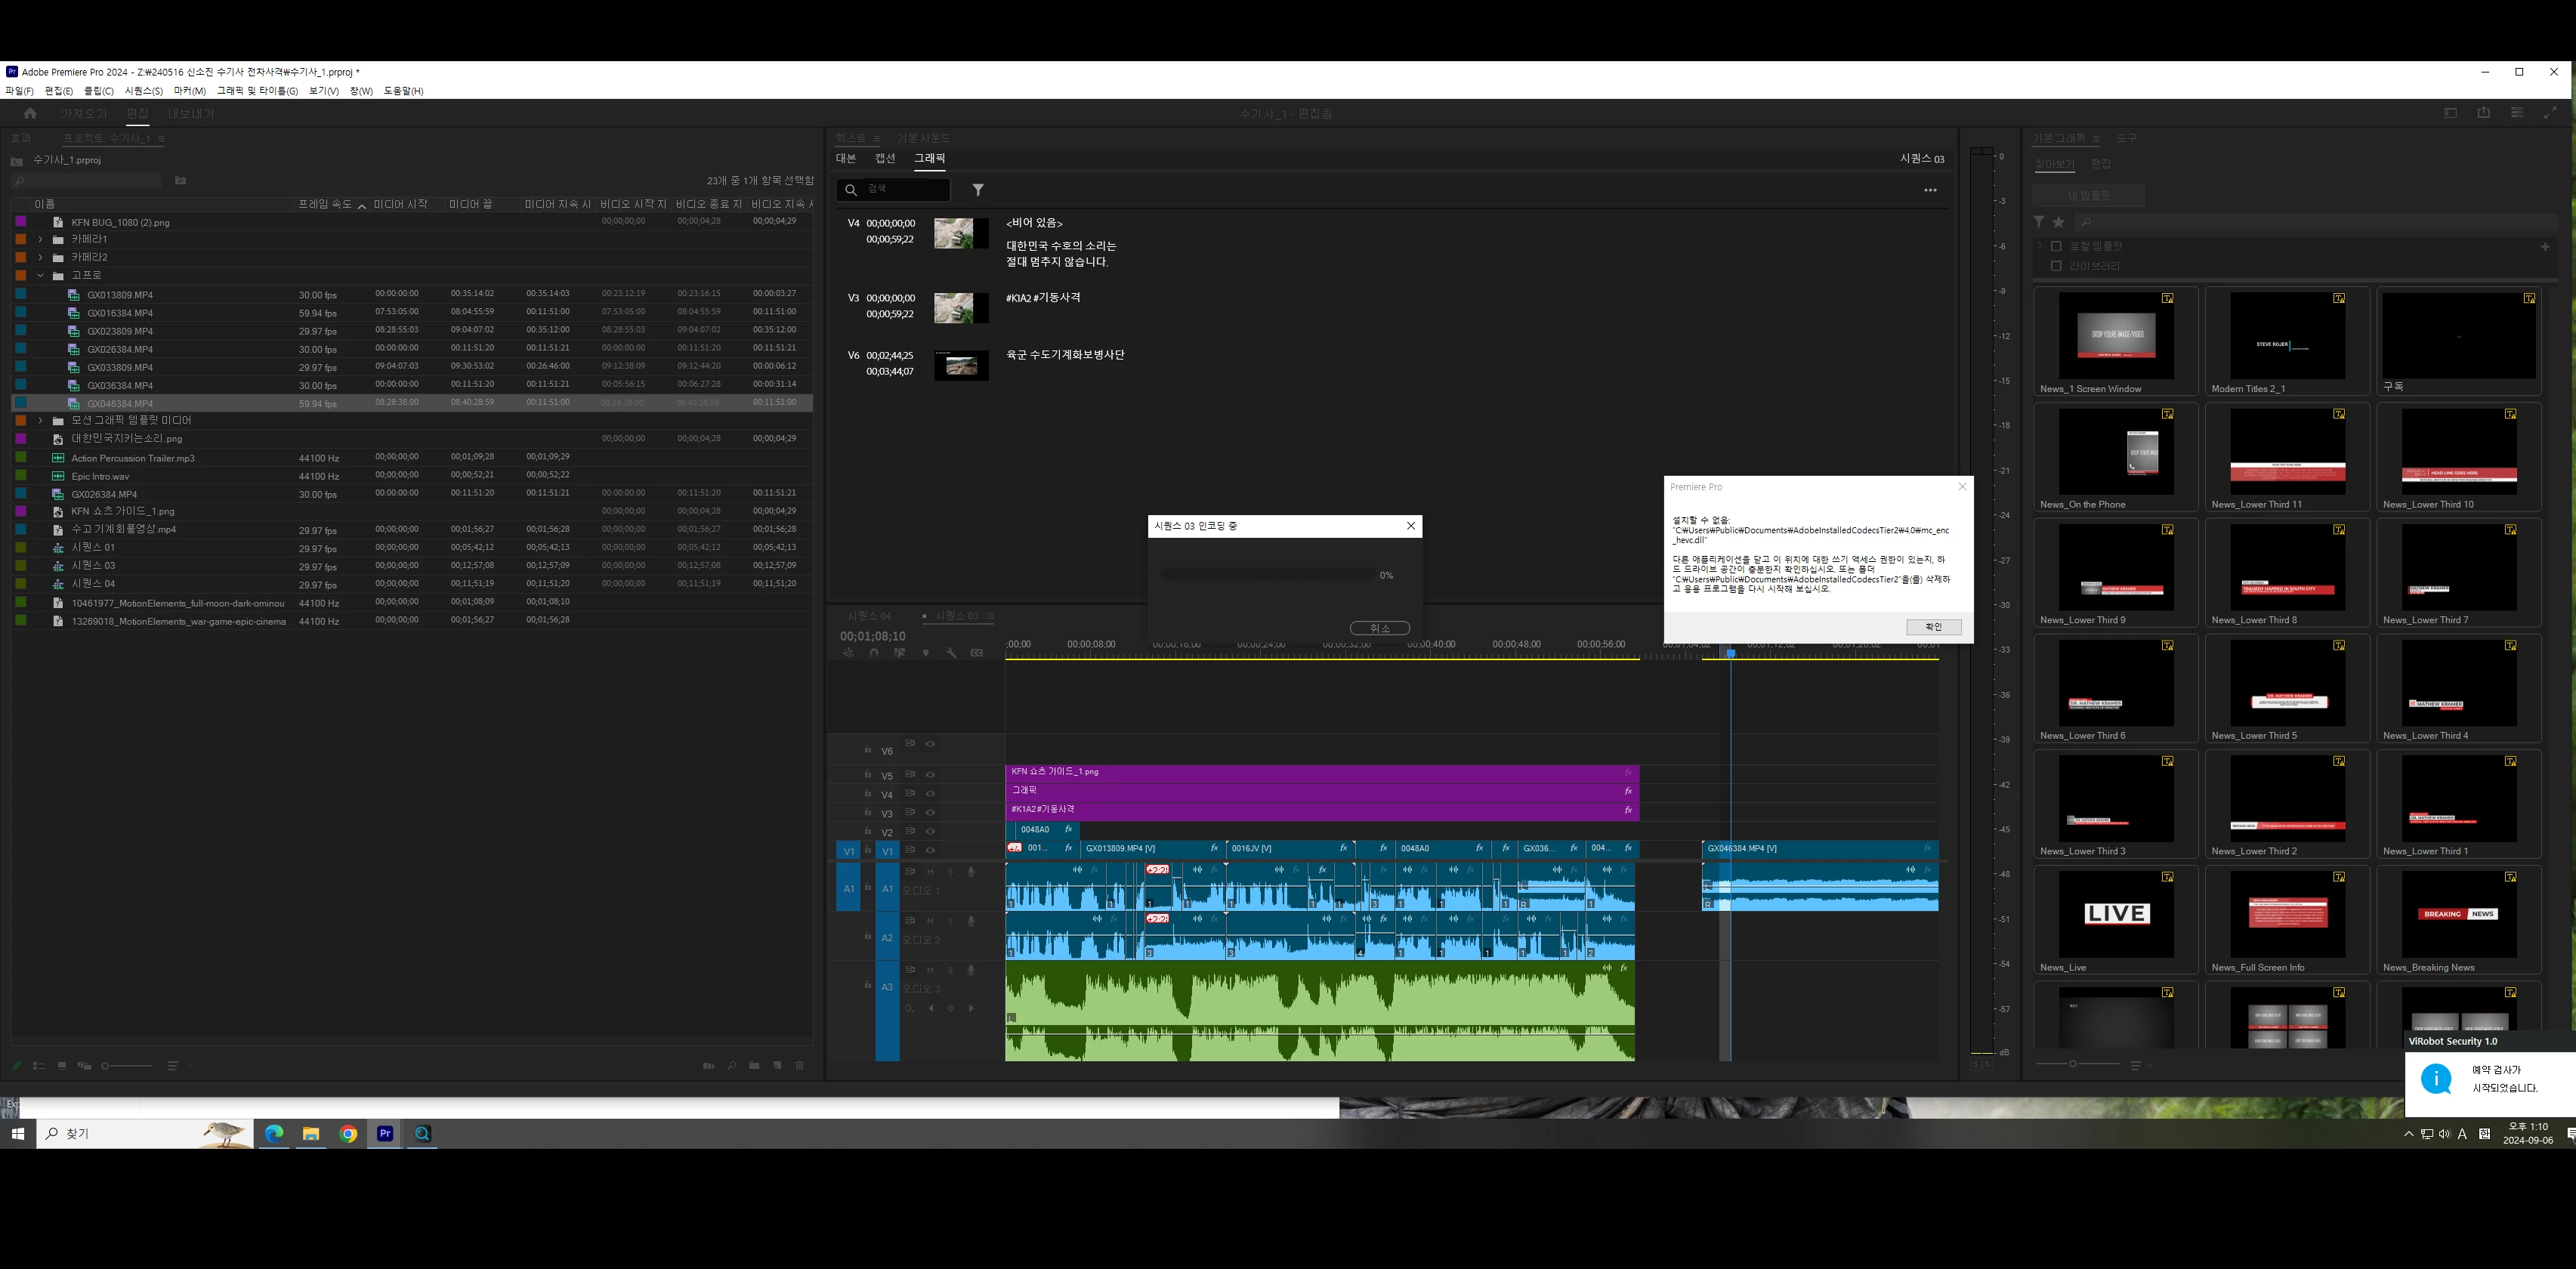Adjust the project panel thumbnail zoom slider
Screen dimensions: 2576x1269
[106, 1066]
